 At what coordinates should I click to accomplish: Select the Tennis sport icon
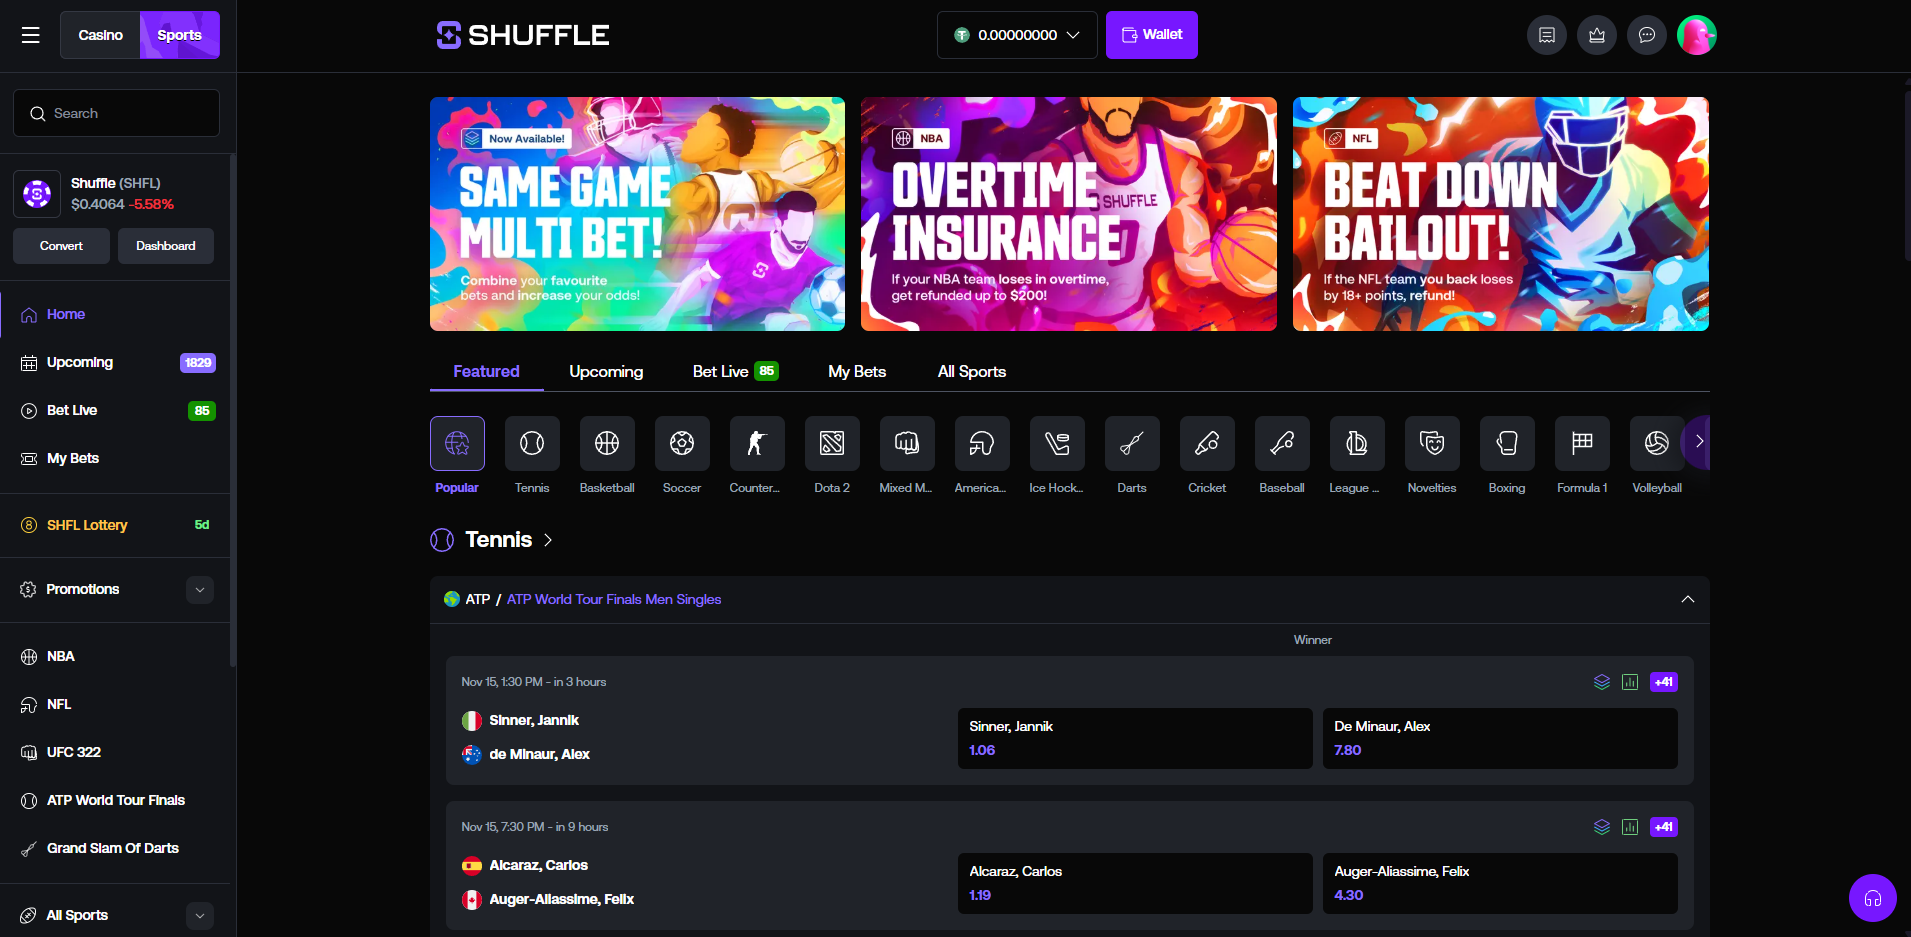coord(532,443)
